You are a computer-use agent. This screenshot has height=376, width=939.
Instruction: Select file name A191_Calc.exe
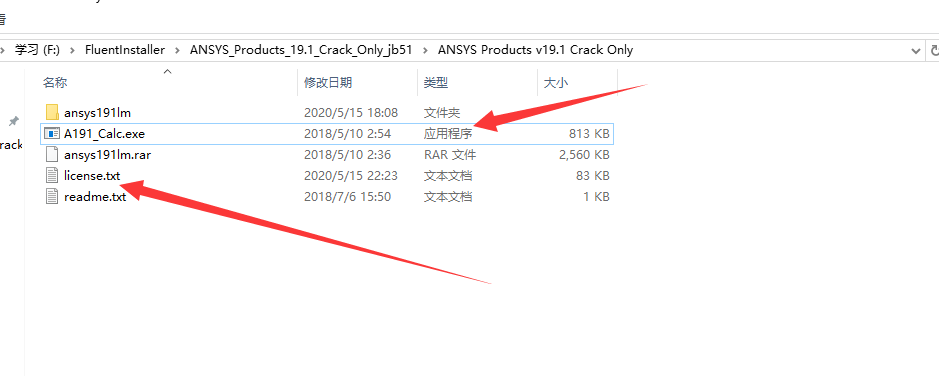pyautogui.click(x=104, y=134)
